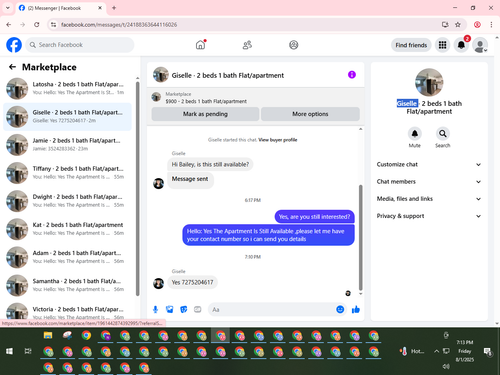Click Giselle's avatar in chat header
The image size is (500, 375).
161,75
